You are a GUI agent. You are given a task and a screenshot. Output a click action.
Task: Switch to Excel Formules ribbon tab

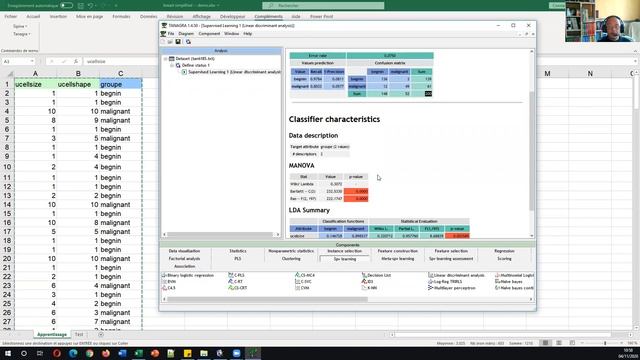click(x=121, y=17)
